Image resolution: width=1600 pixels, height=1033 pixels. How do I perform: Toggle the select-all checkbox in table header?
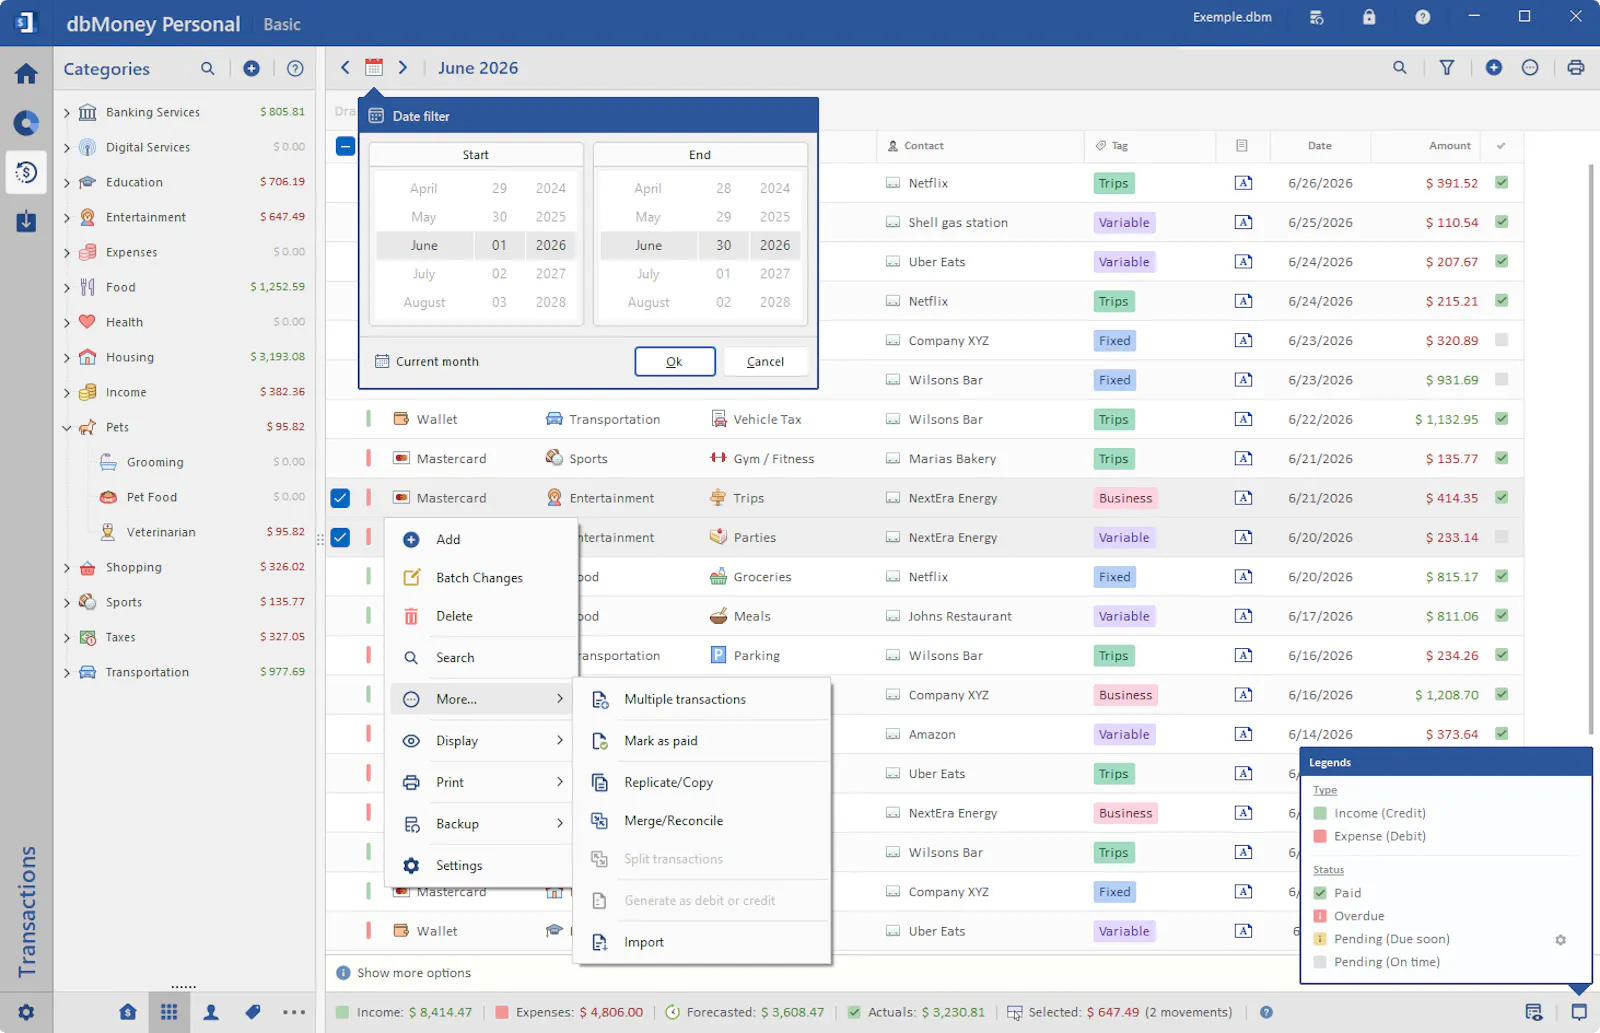[x=344, y=146]
